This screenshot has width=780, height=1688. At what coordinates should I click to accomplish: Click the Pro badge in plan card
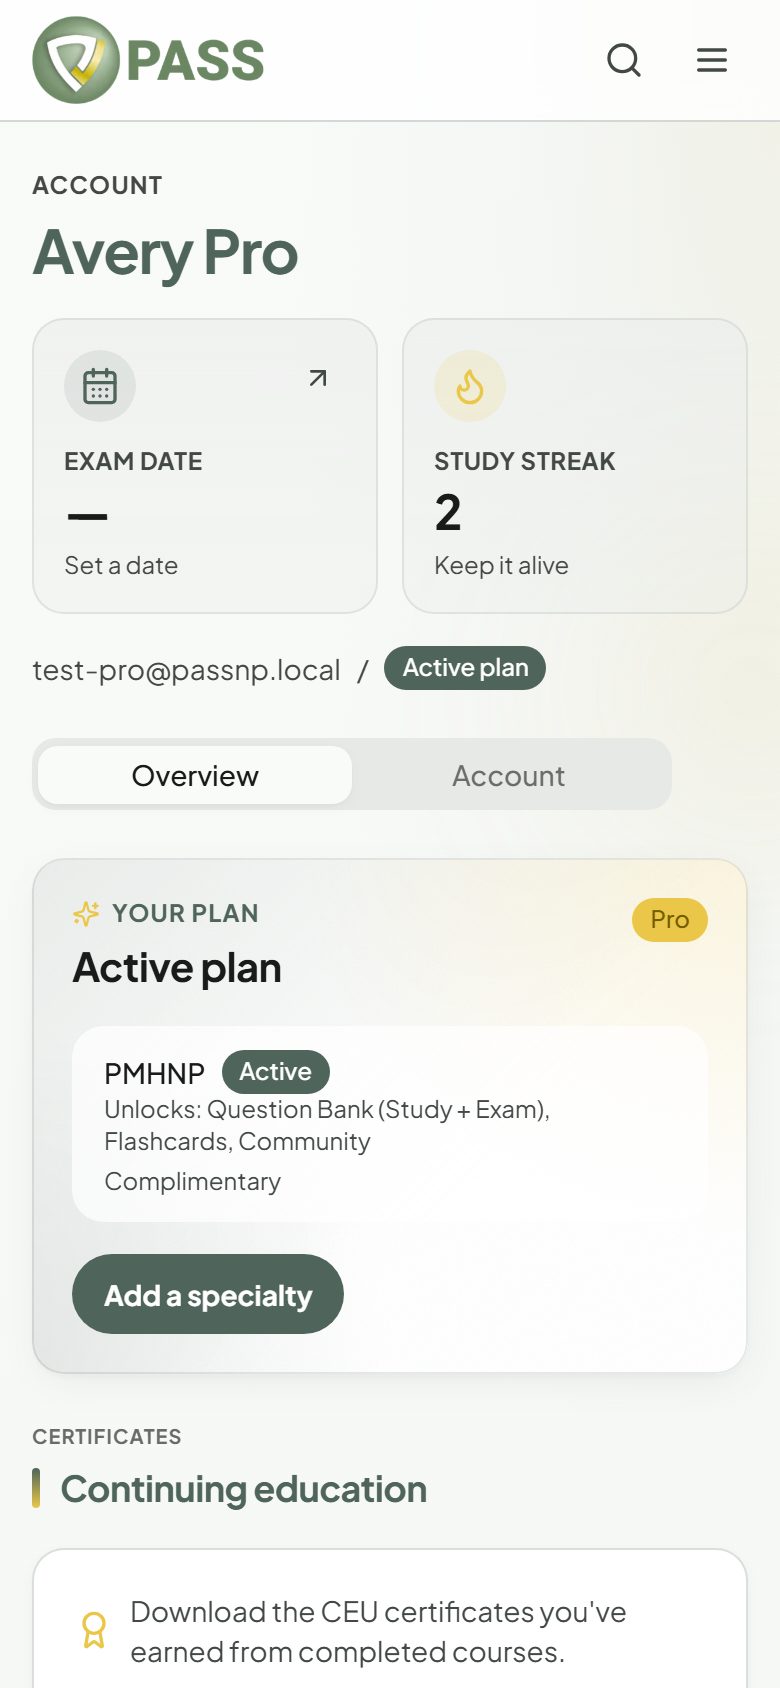pyautogui.click(x=670, y=920)
